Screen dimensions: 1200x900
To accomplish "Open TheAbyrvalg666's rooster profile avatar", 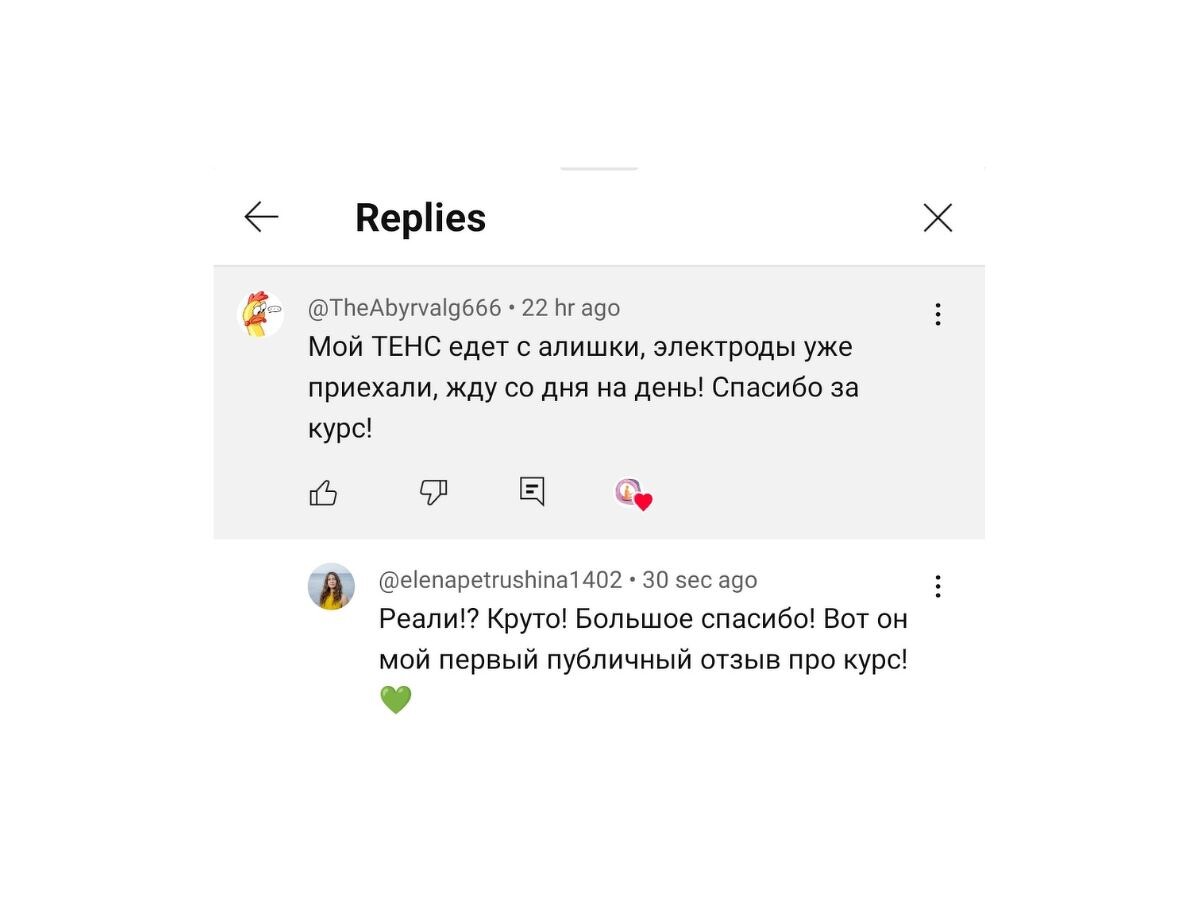I will (260, 314).
